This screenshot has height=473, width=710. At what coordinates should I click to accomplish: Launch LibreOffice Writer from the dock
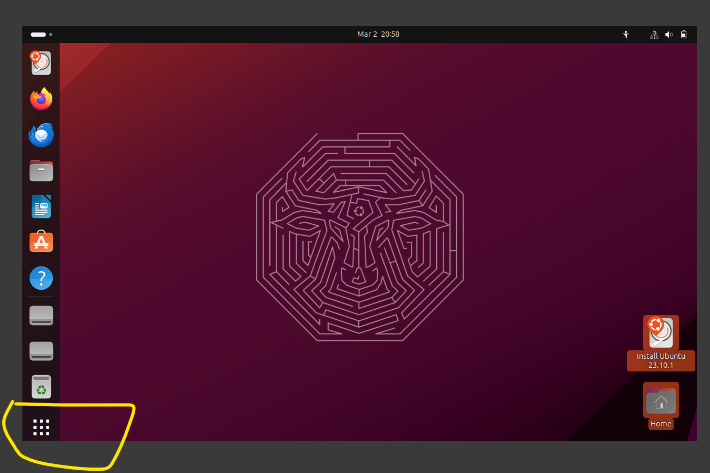(x=41, y=206)
